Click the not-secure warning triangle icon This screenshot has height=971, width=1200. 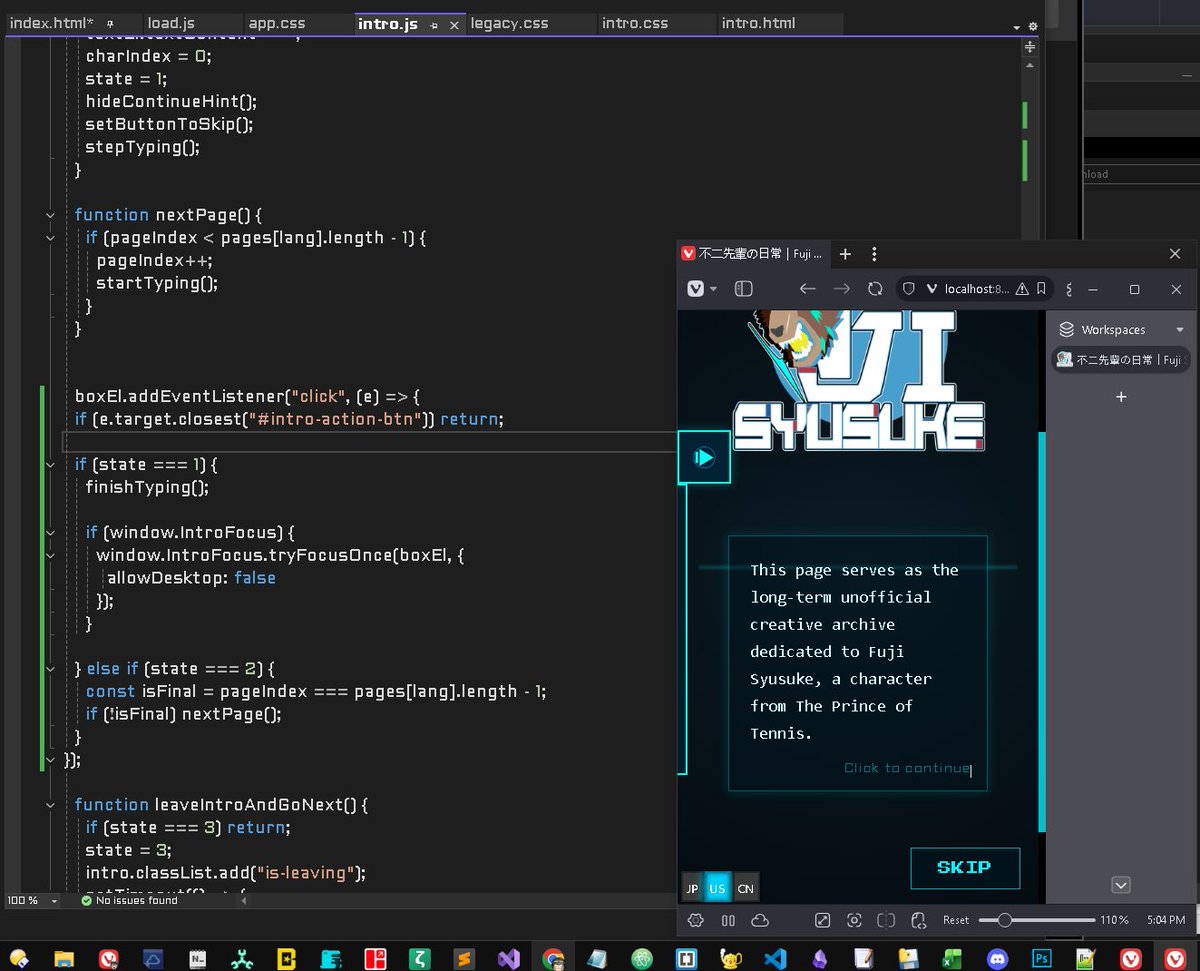coord(1022,288)
